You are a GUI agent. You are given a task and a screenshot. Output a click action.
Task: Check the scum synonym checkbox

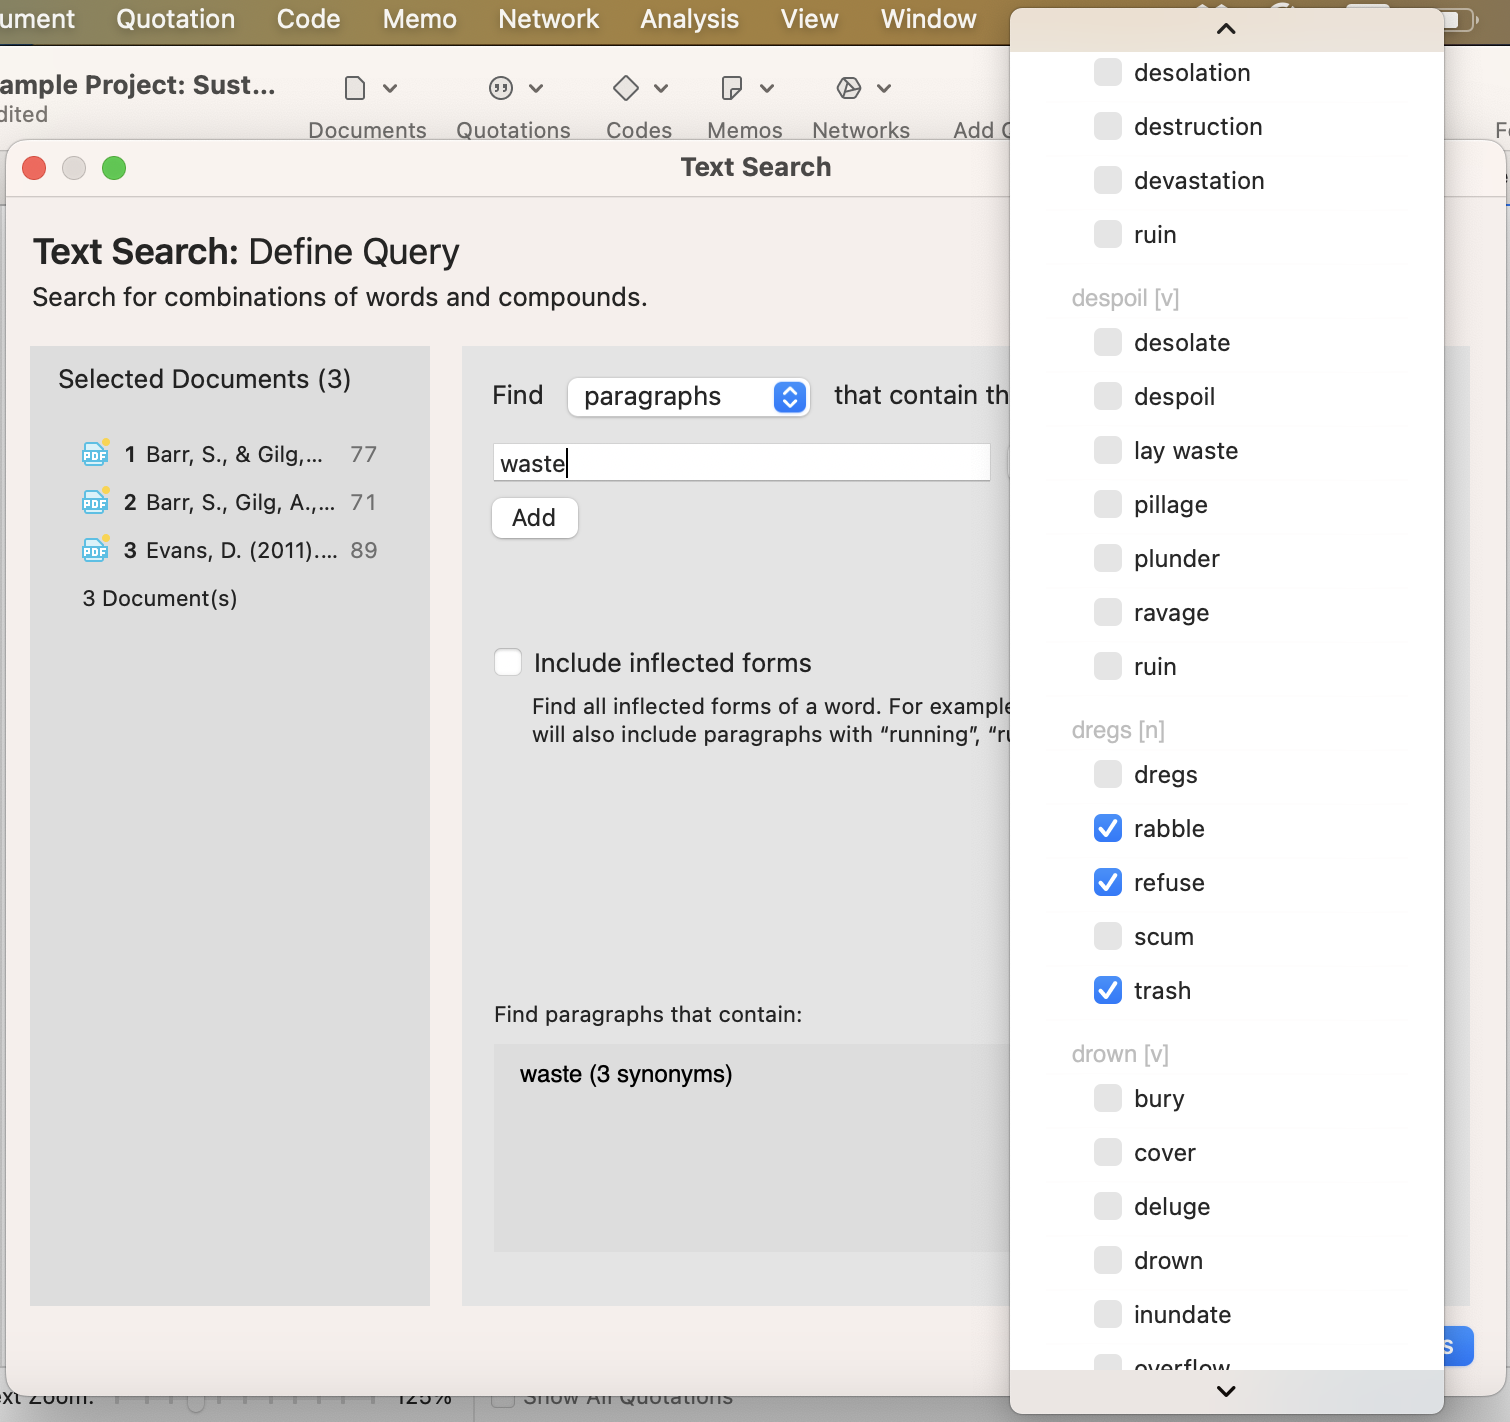(x=1108, y=936)
